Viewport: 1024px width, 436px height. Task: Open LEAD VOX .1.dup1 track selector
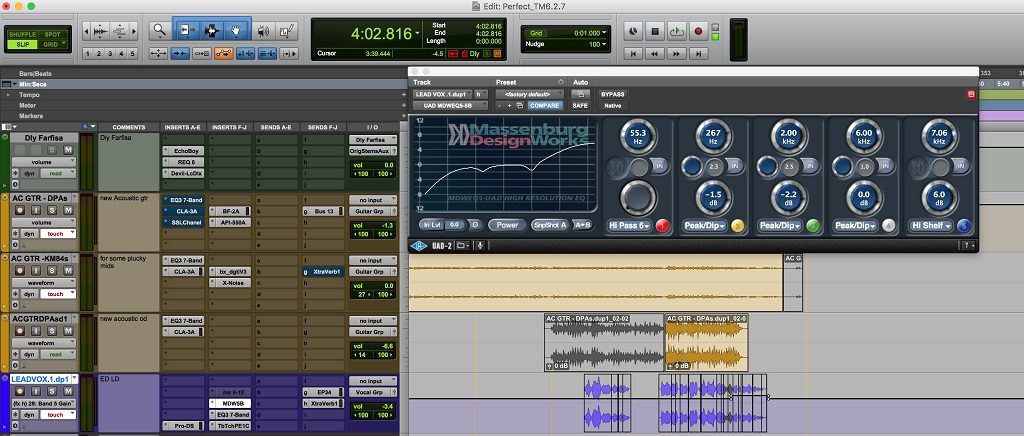443,95
